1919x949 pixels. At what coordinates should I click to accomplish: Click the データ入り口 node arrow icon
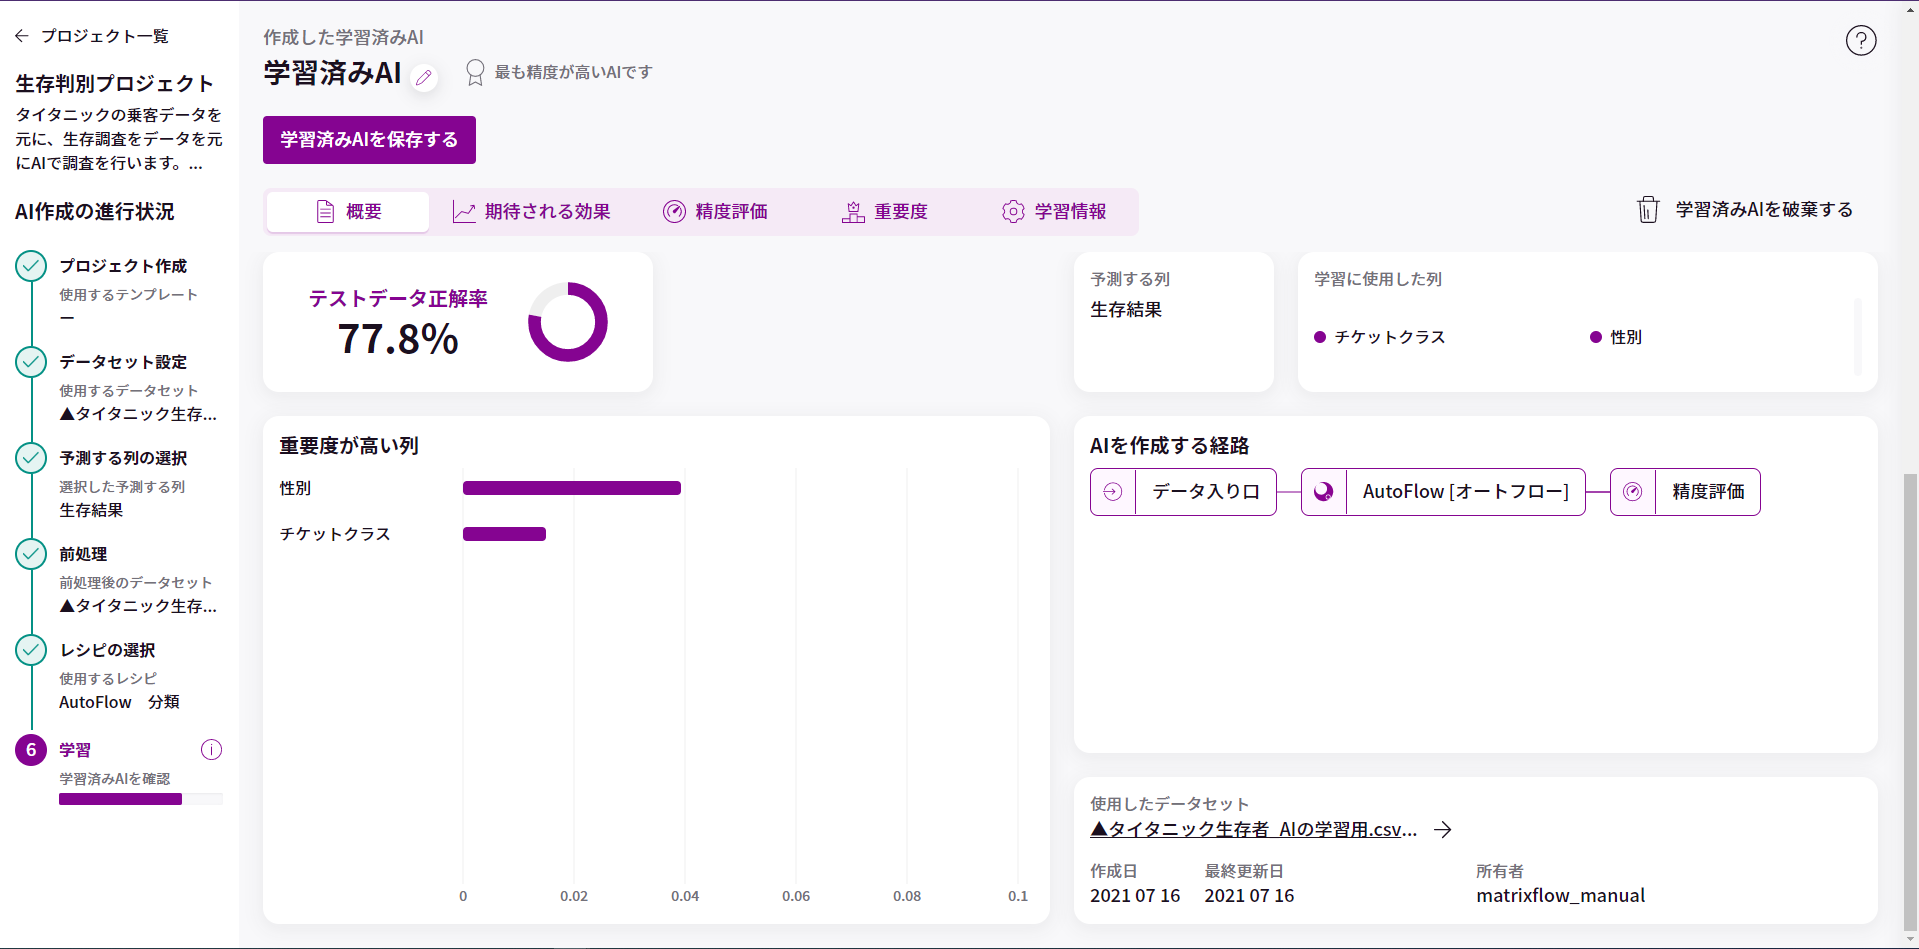click(x=1113, y=492)
